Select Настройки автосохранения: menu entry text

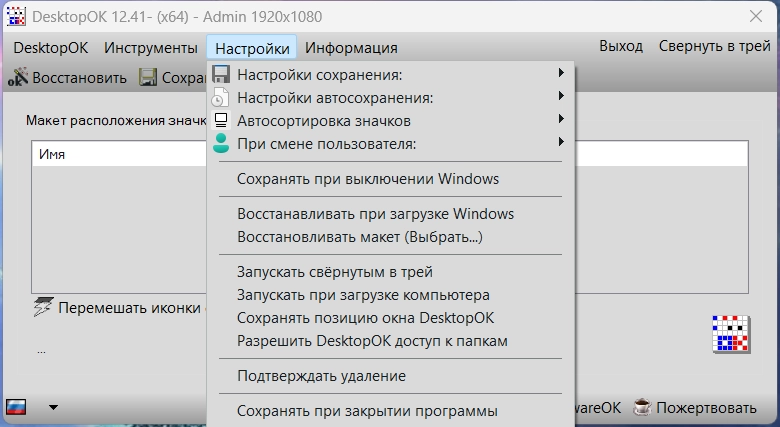click(335, 98)
